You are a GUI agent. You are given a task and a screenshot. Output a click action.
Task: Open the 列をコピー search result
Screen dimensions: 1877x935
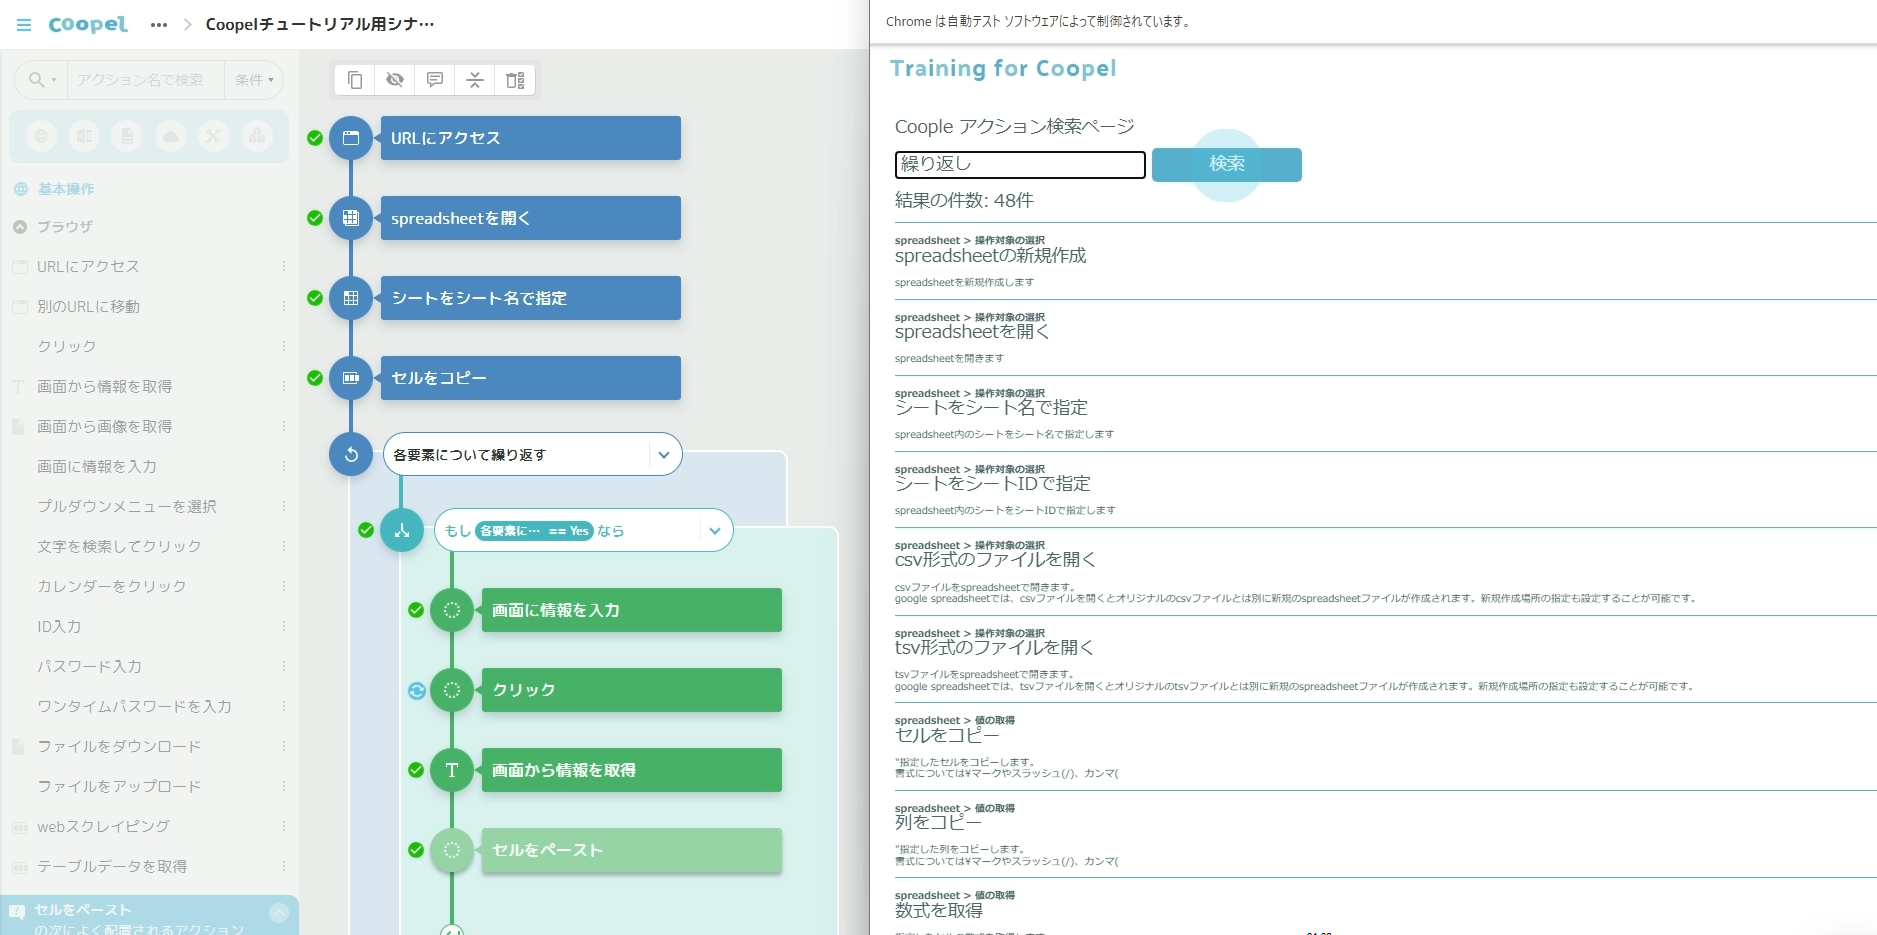click(x=938, y=823)
